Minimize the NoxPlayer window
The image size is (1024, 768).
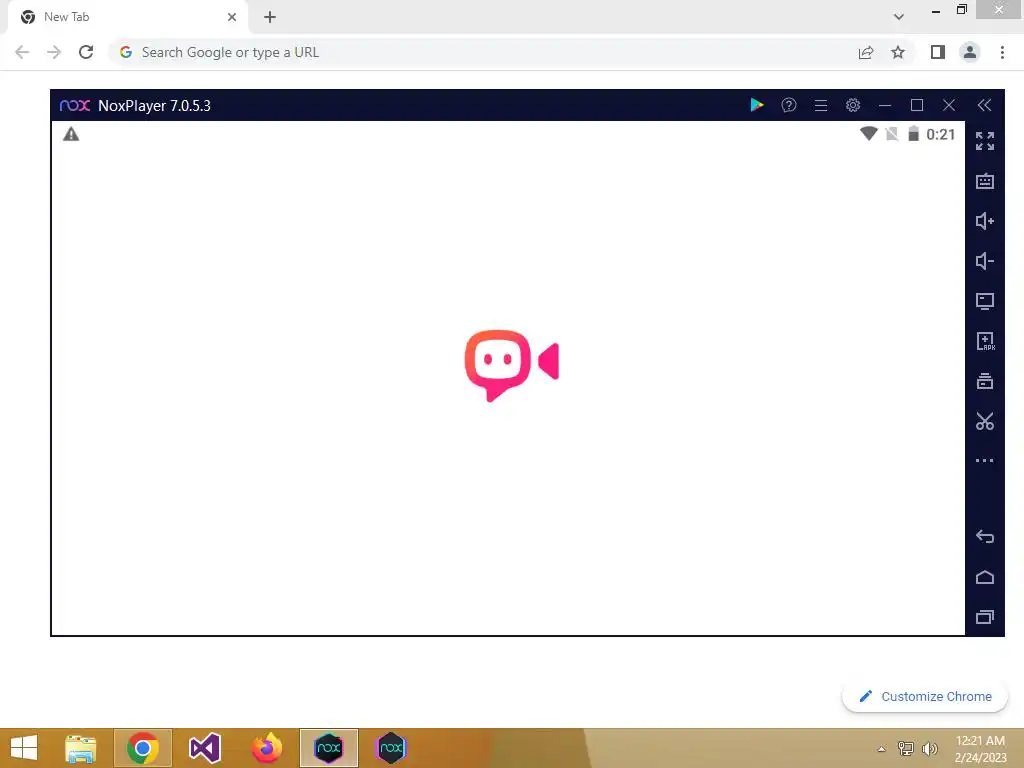click(x=884, y=105)
